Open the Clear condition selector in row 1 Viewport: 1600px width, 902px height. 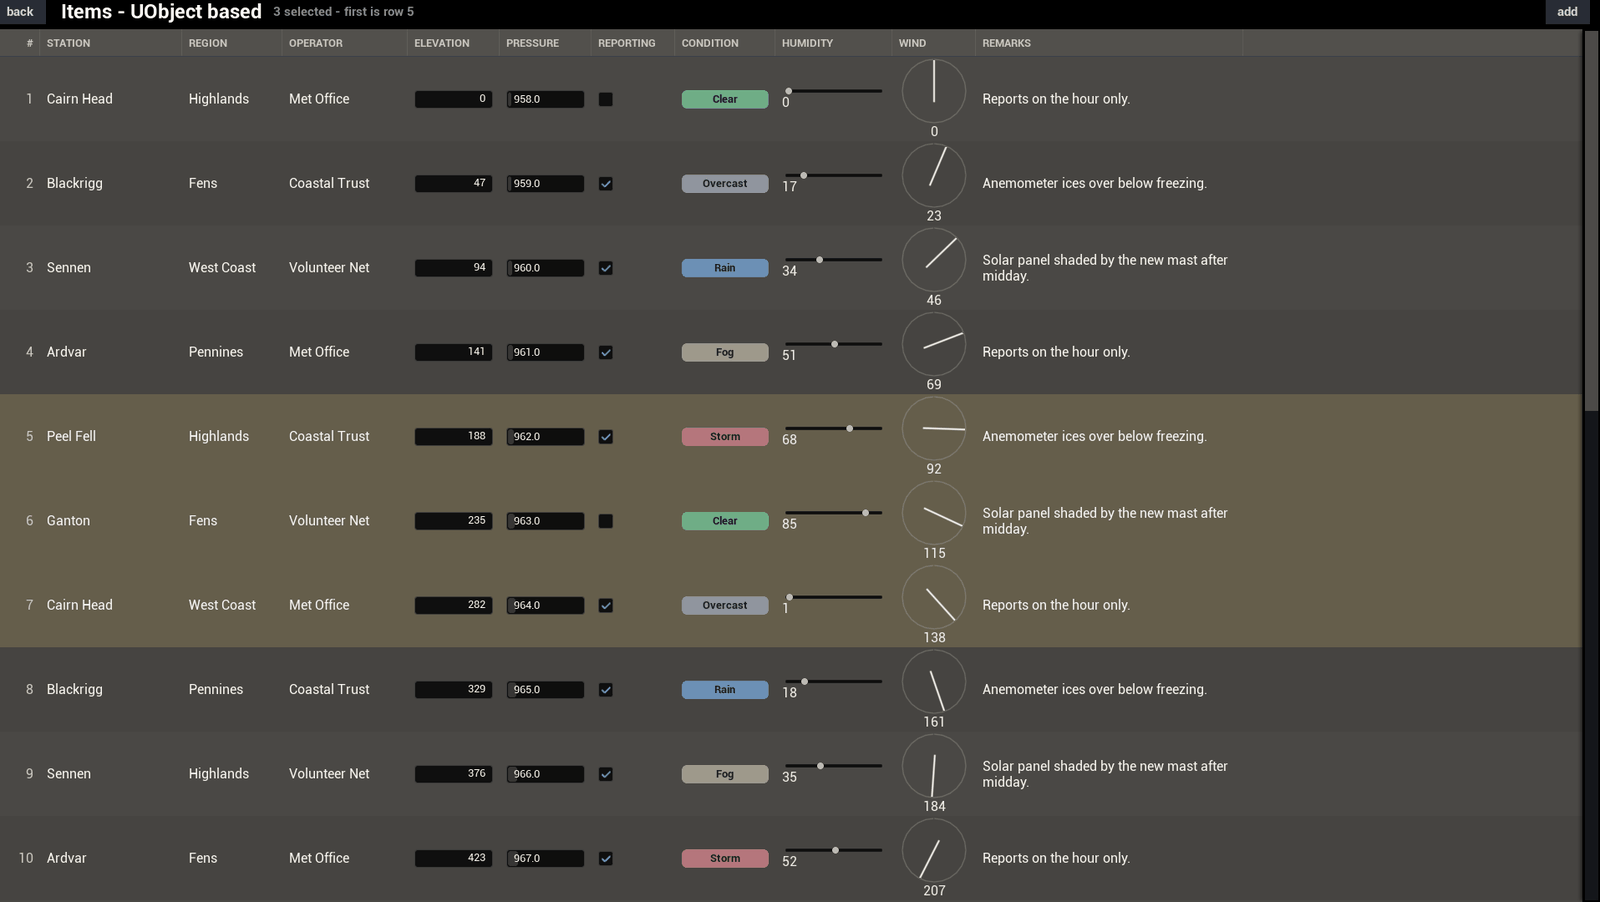click(x=725, y=99)
